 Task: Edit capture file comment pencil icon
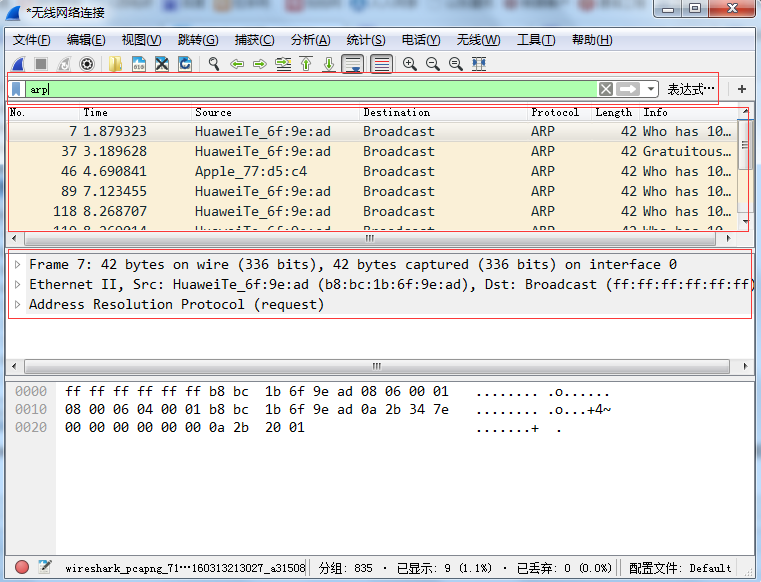pos(45,566)
